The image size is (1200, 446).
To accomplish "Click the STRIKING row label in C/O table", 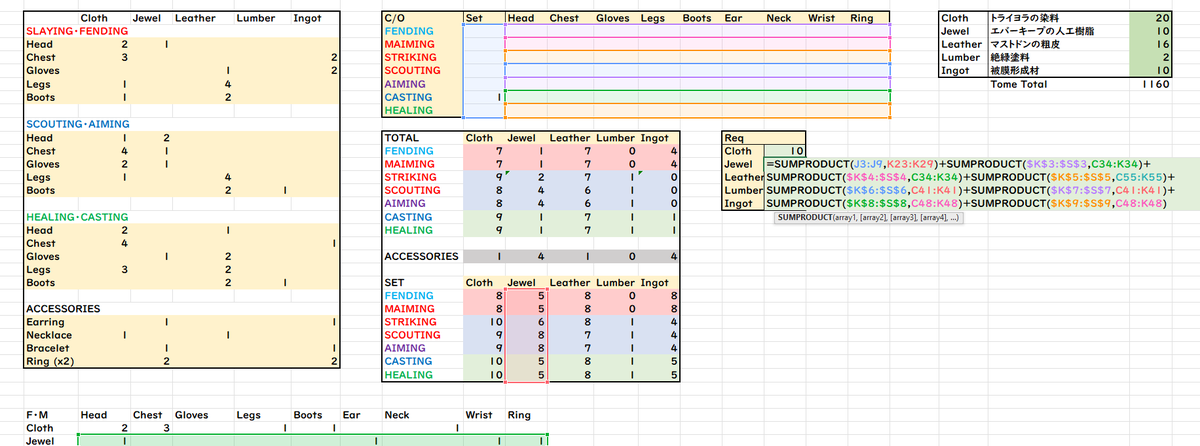I will 410,57.
